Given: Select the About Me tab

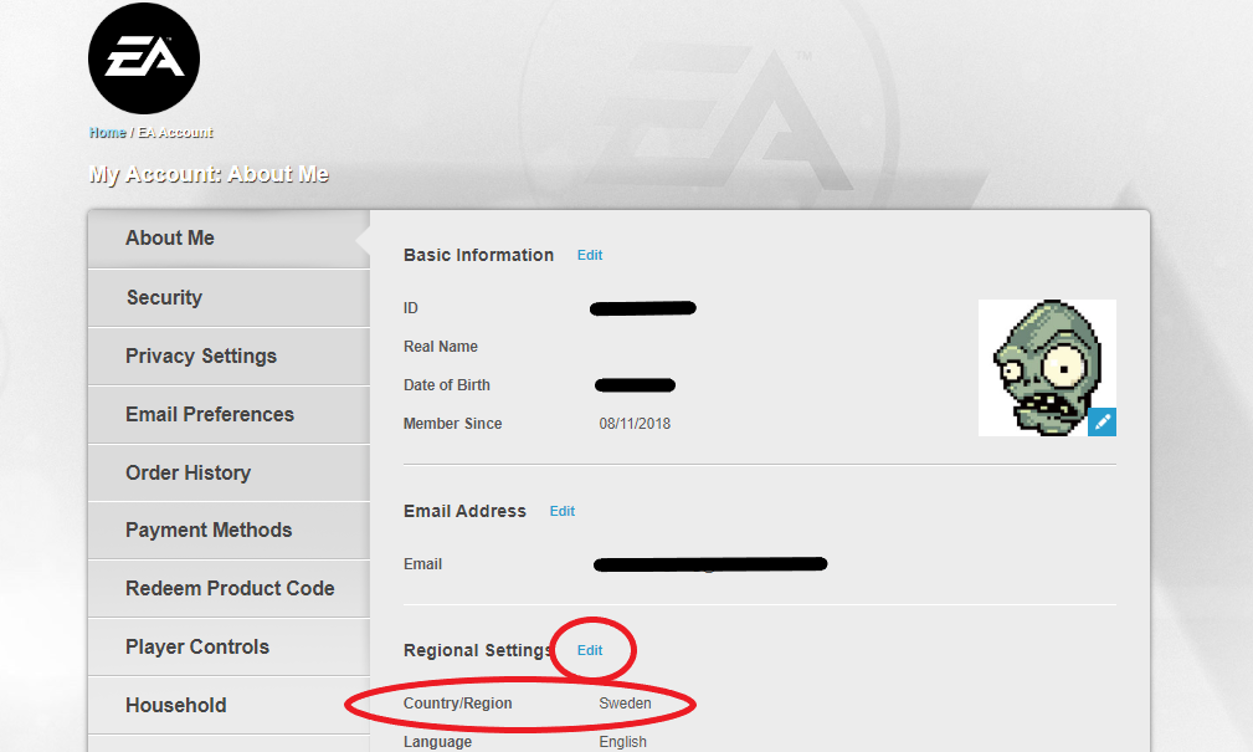Looking at the screenshot, I should pyautogui.click(x=170, y=238).
